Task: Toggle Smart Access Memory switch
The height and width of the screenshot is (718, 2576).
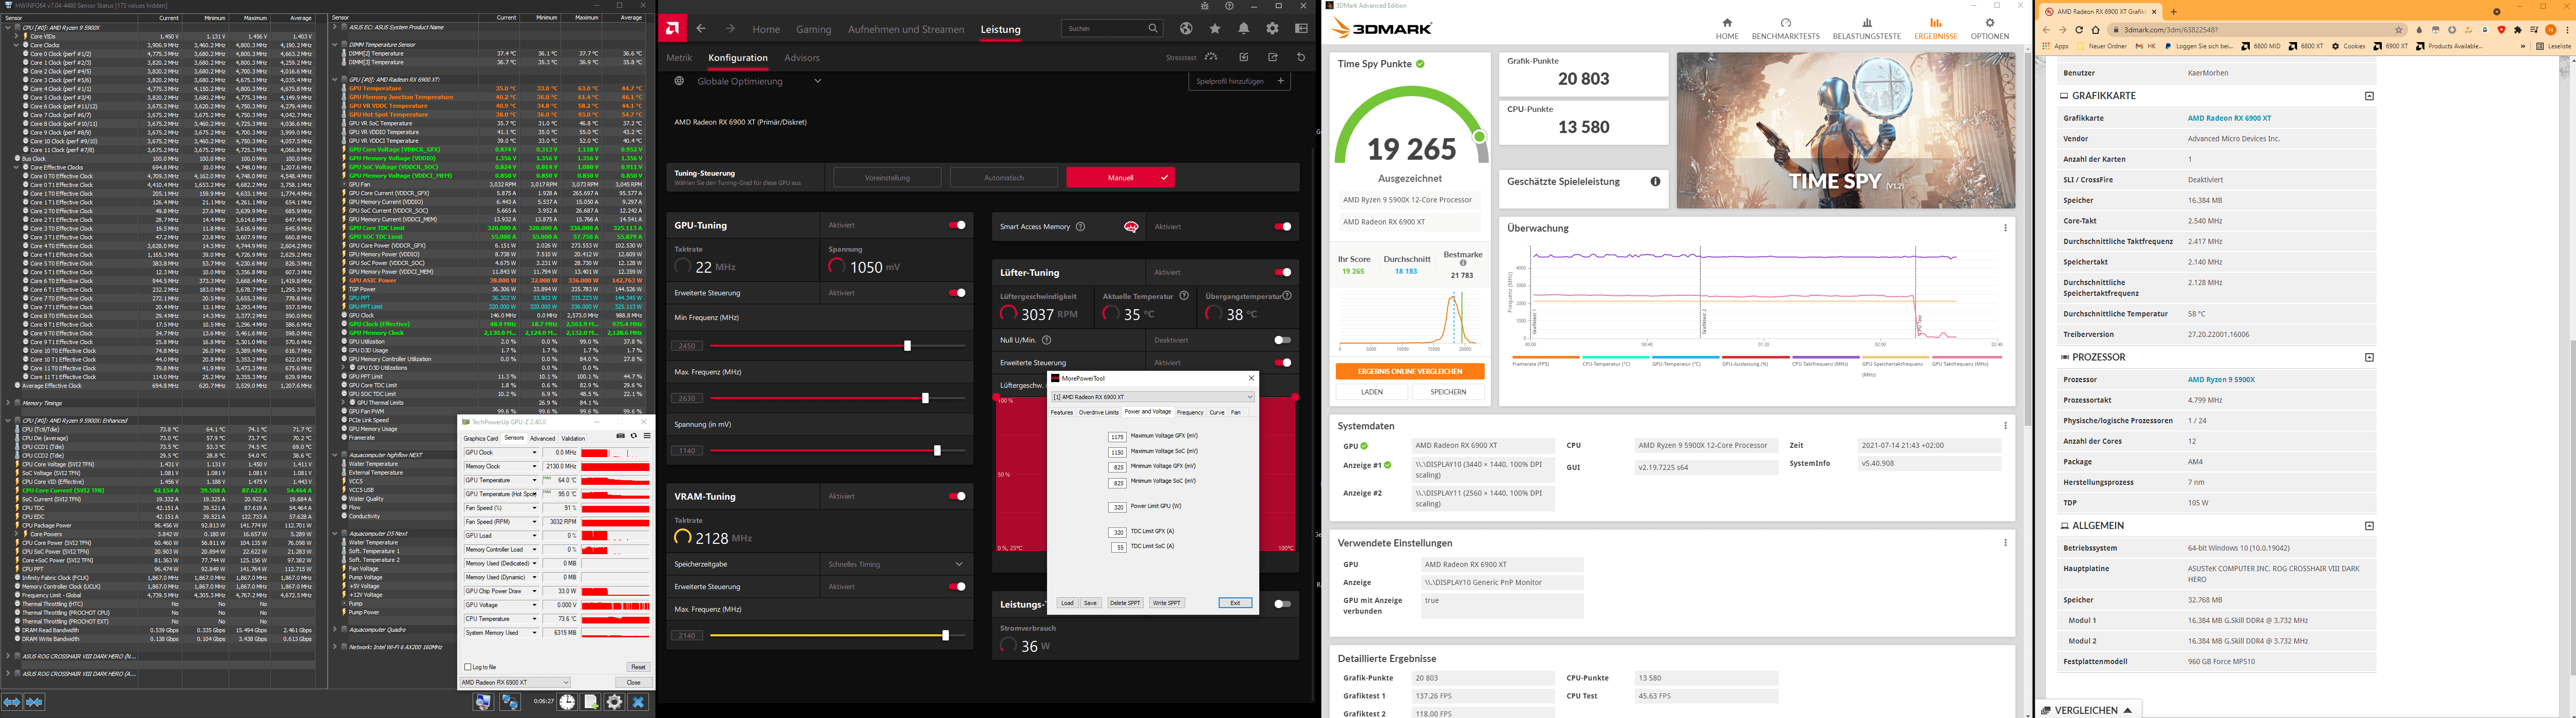Action: [x=1283, y=227]
